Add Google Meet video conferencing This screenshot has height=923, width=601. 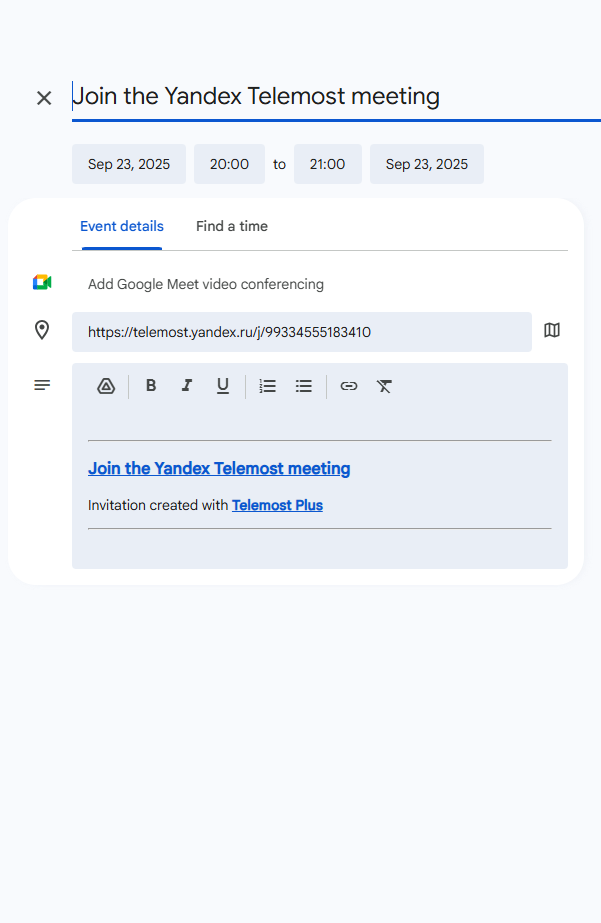206,284
